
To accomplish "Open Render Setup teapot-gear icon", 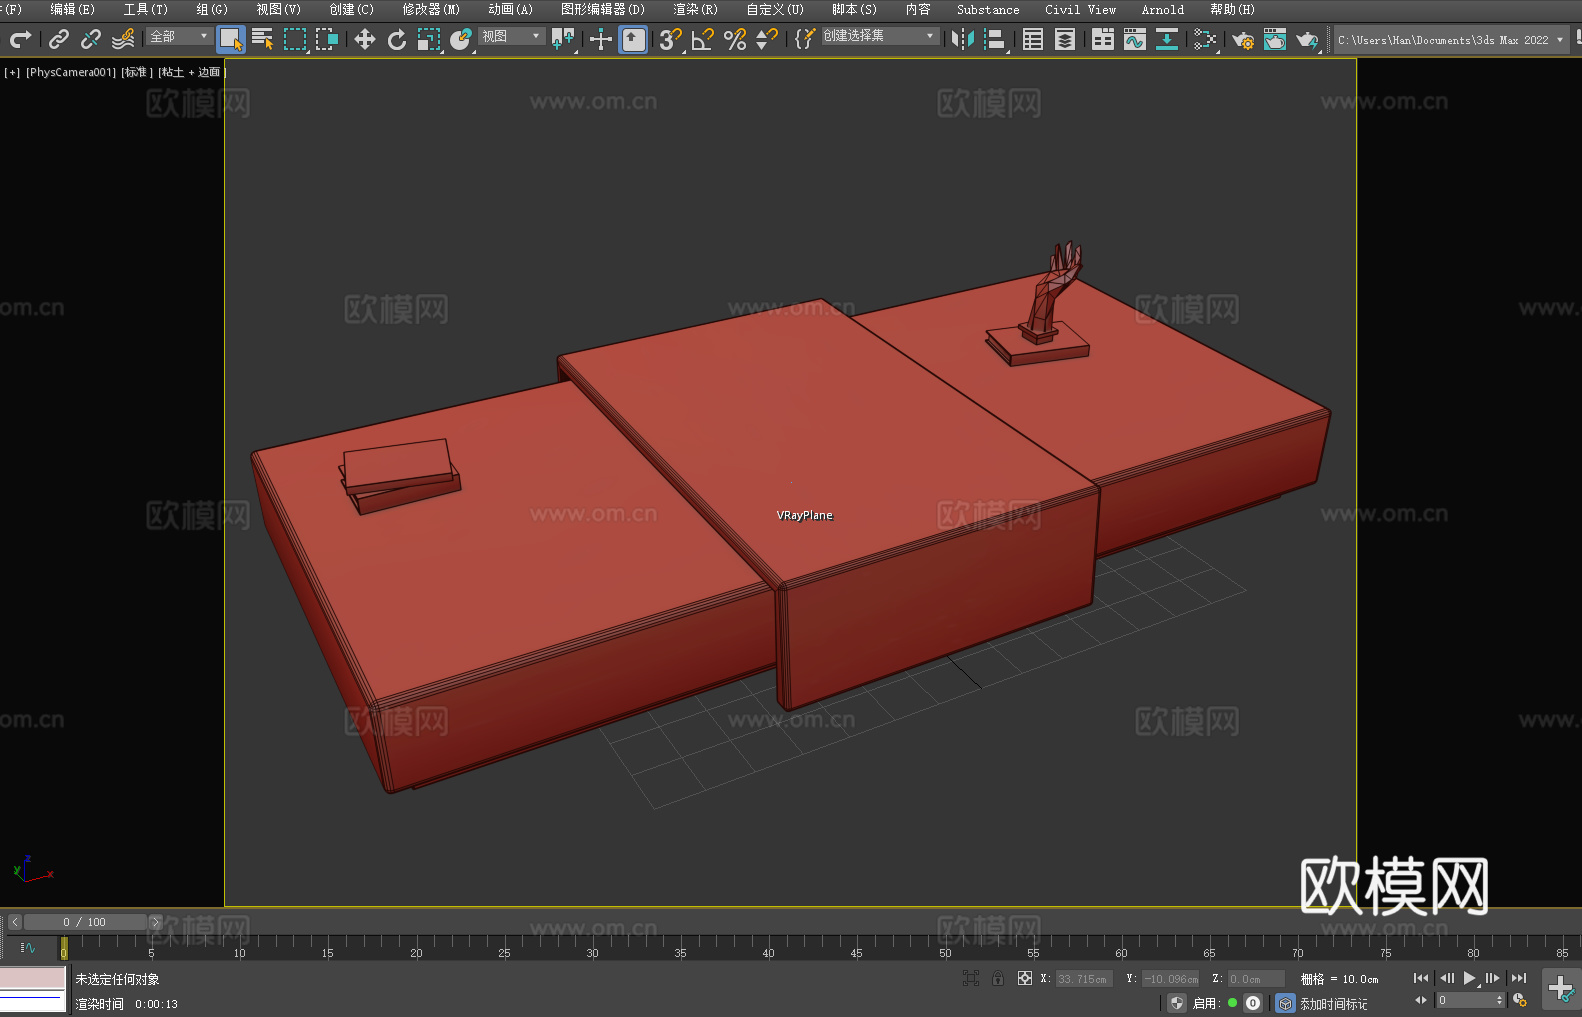I will point(1243,39).
